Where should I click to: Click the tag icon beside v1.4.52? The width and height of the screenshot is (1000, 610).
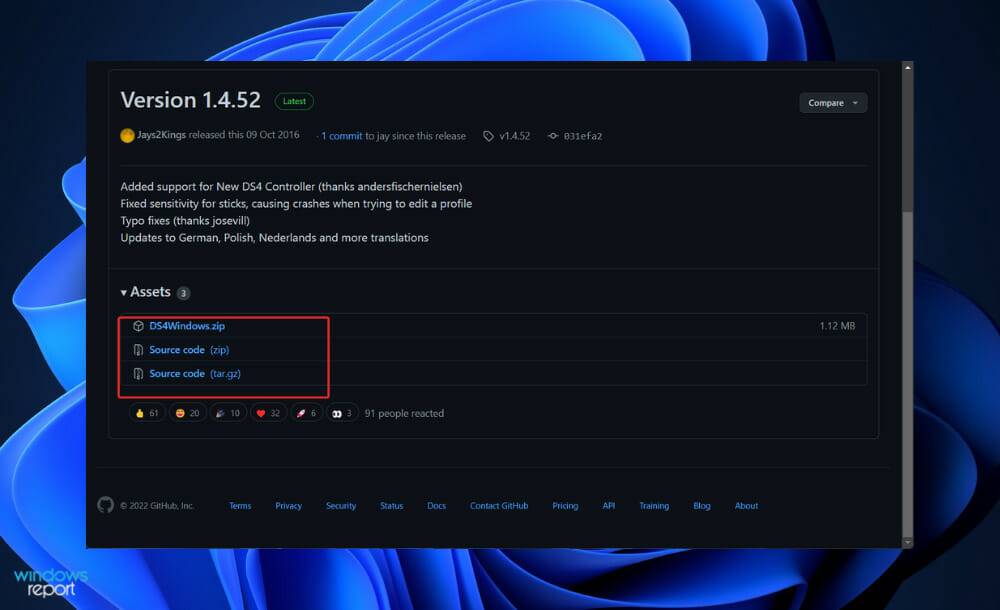point(489,136)
